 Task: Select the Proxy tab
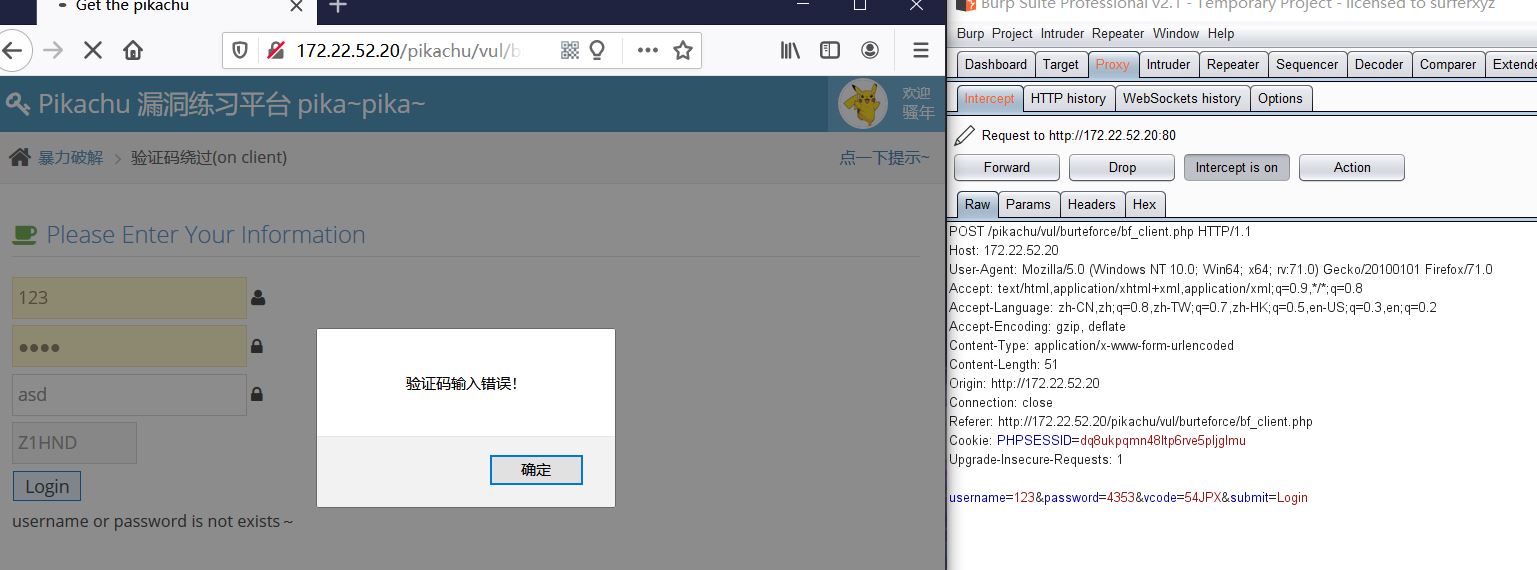pos(1112,64)
